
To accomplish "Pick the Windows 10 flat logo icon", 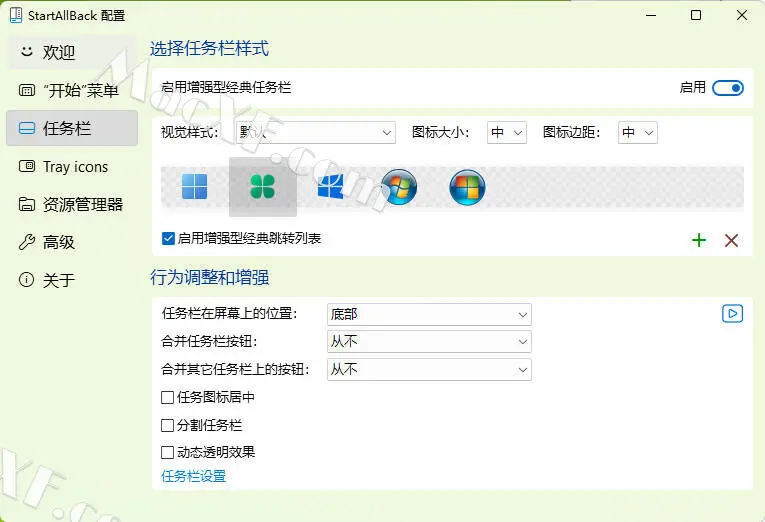I will tap(330, 187).
